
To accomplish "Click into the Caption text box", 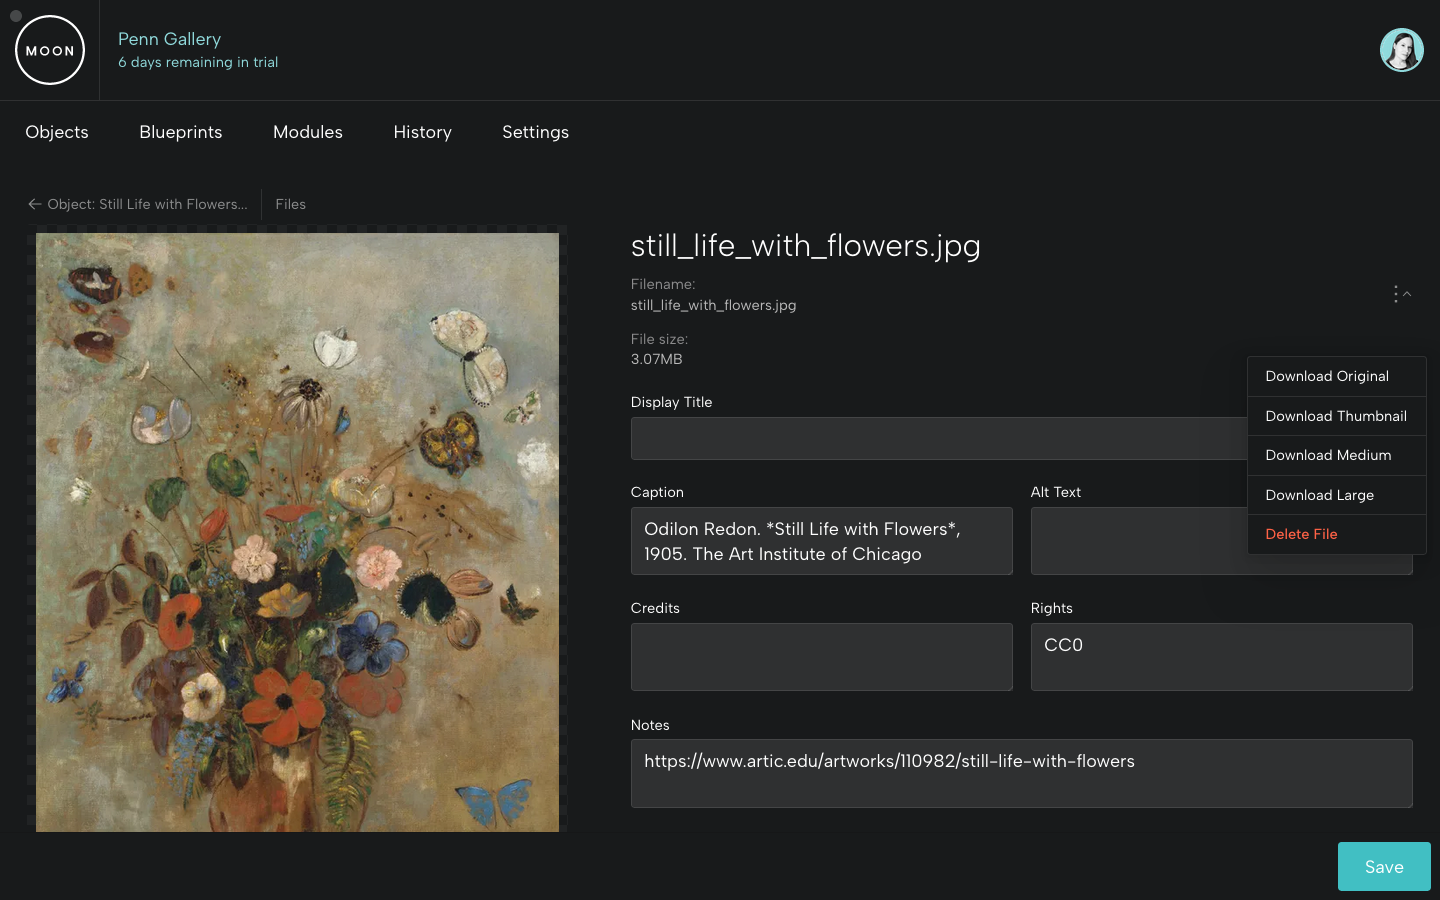I will [821, 541].
